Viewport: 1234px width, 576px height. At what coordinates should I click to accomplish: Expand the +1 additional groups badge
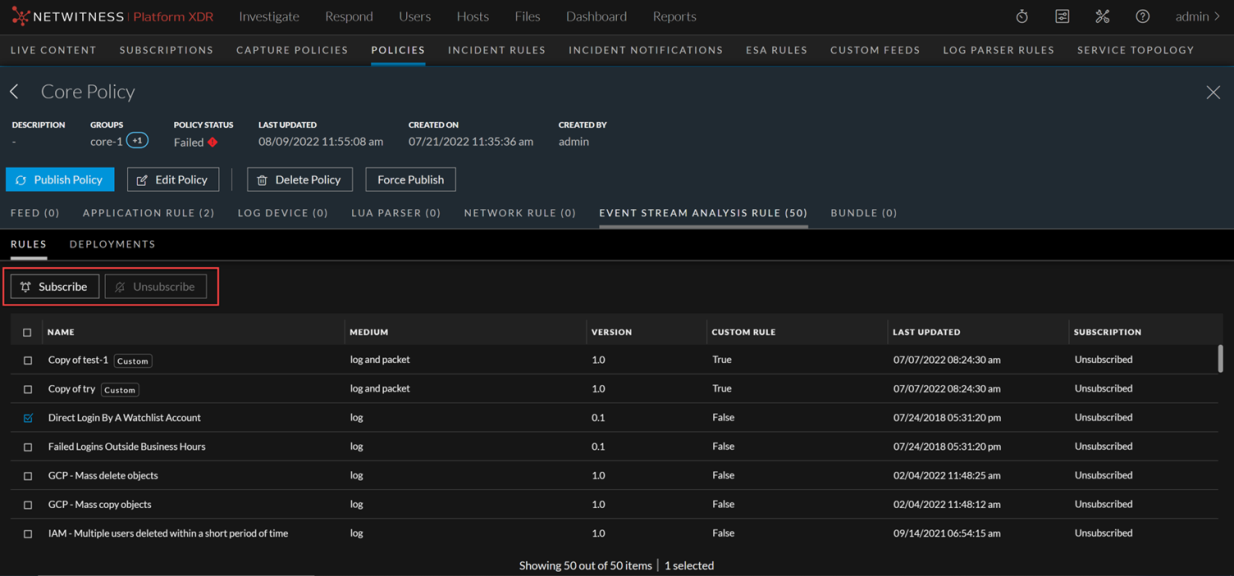click(138, 141)
